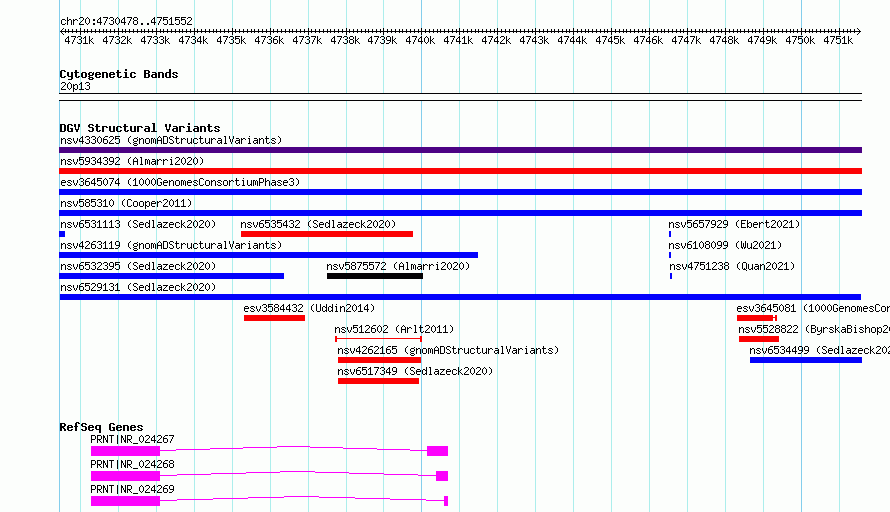Select the nsv6531113 Sedlazeck2020 variant label

coord(138,224)
